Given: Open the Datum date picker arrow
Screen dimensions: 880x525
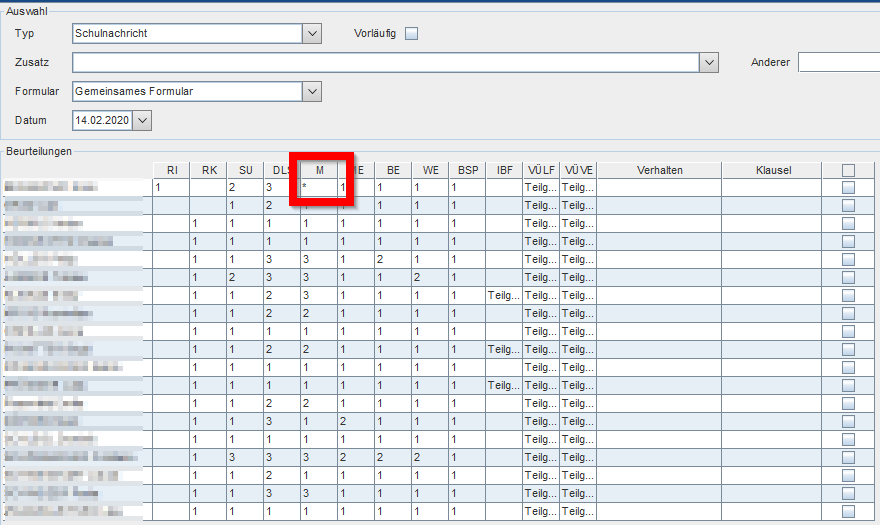Looking at the screenshot, I should (142, 120).
